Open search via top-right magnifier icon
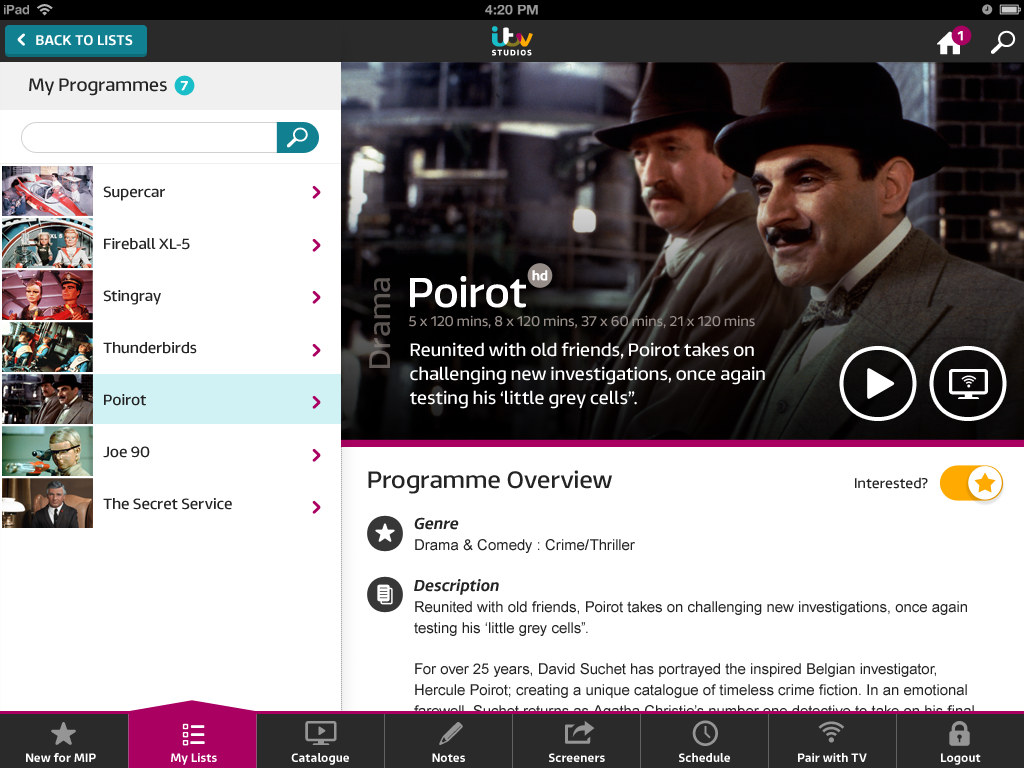The height and width of the screenshot is (768, 1024). click(1002, 42)
